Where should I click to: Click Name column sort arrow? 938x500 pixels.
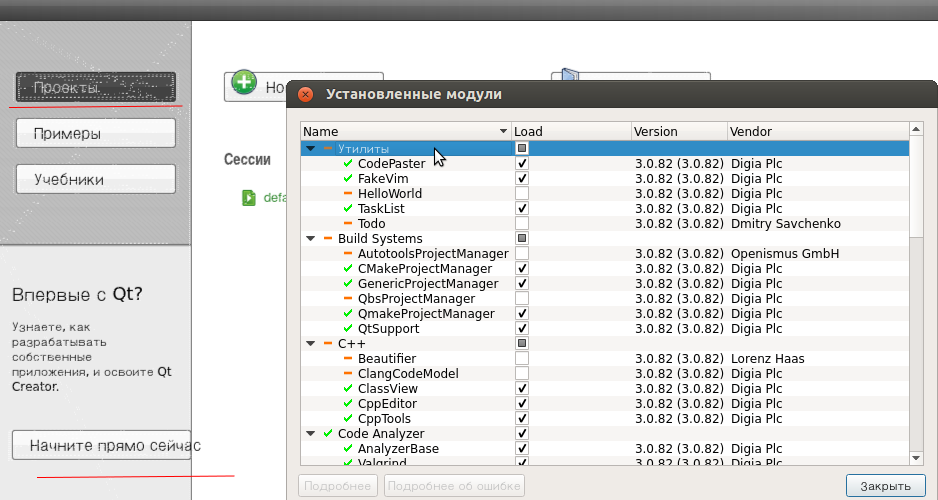coord(503,132)
